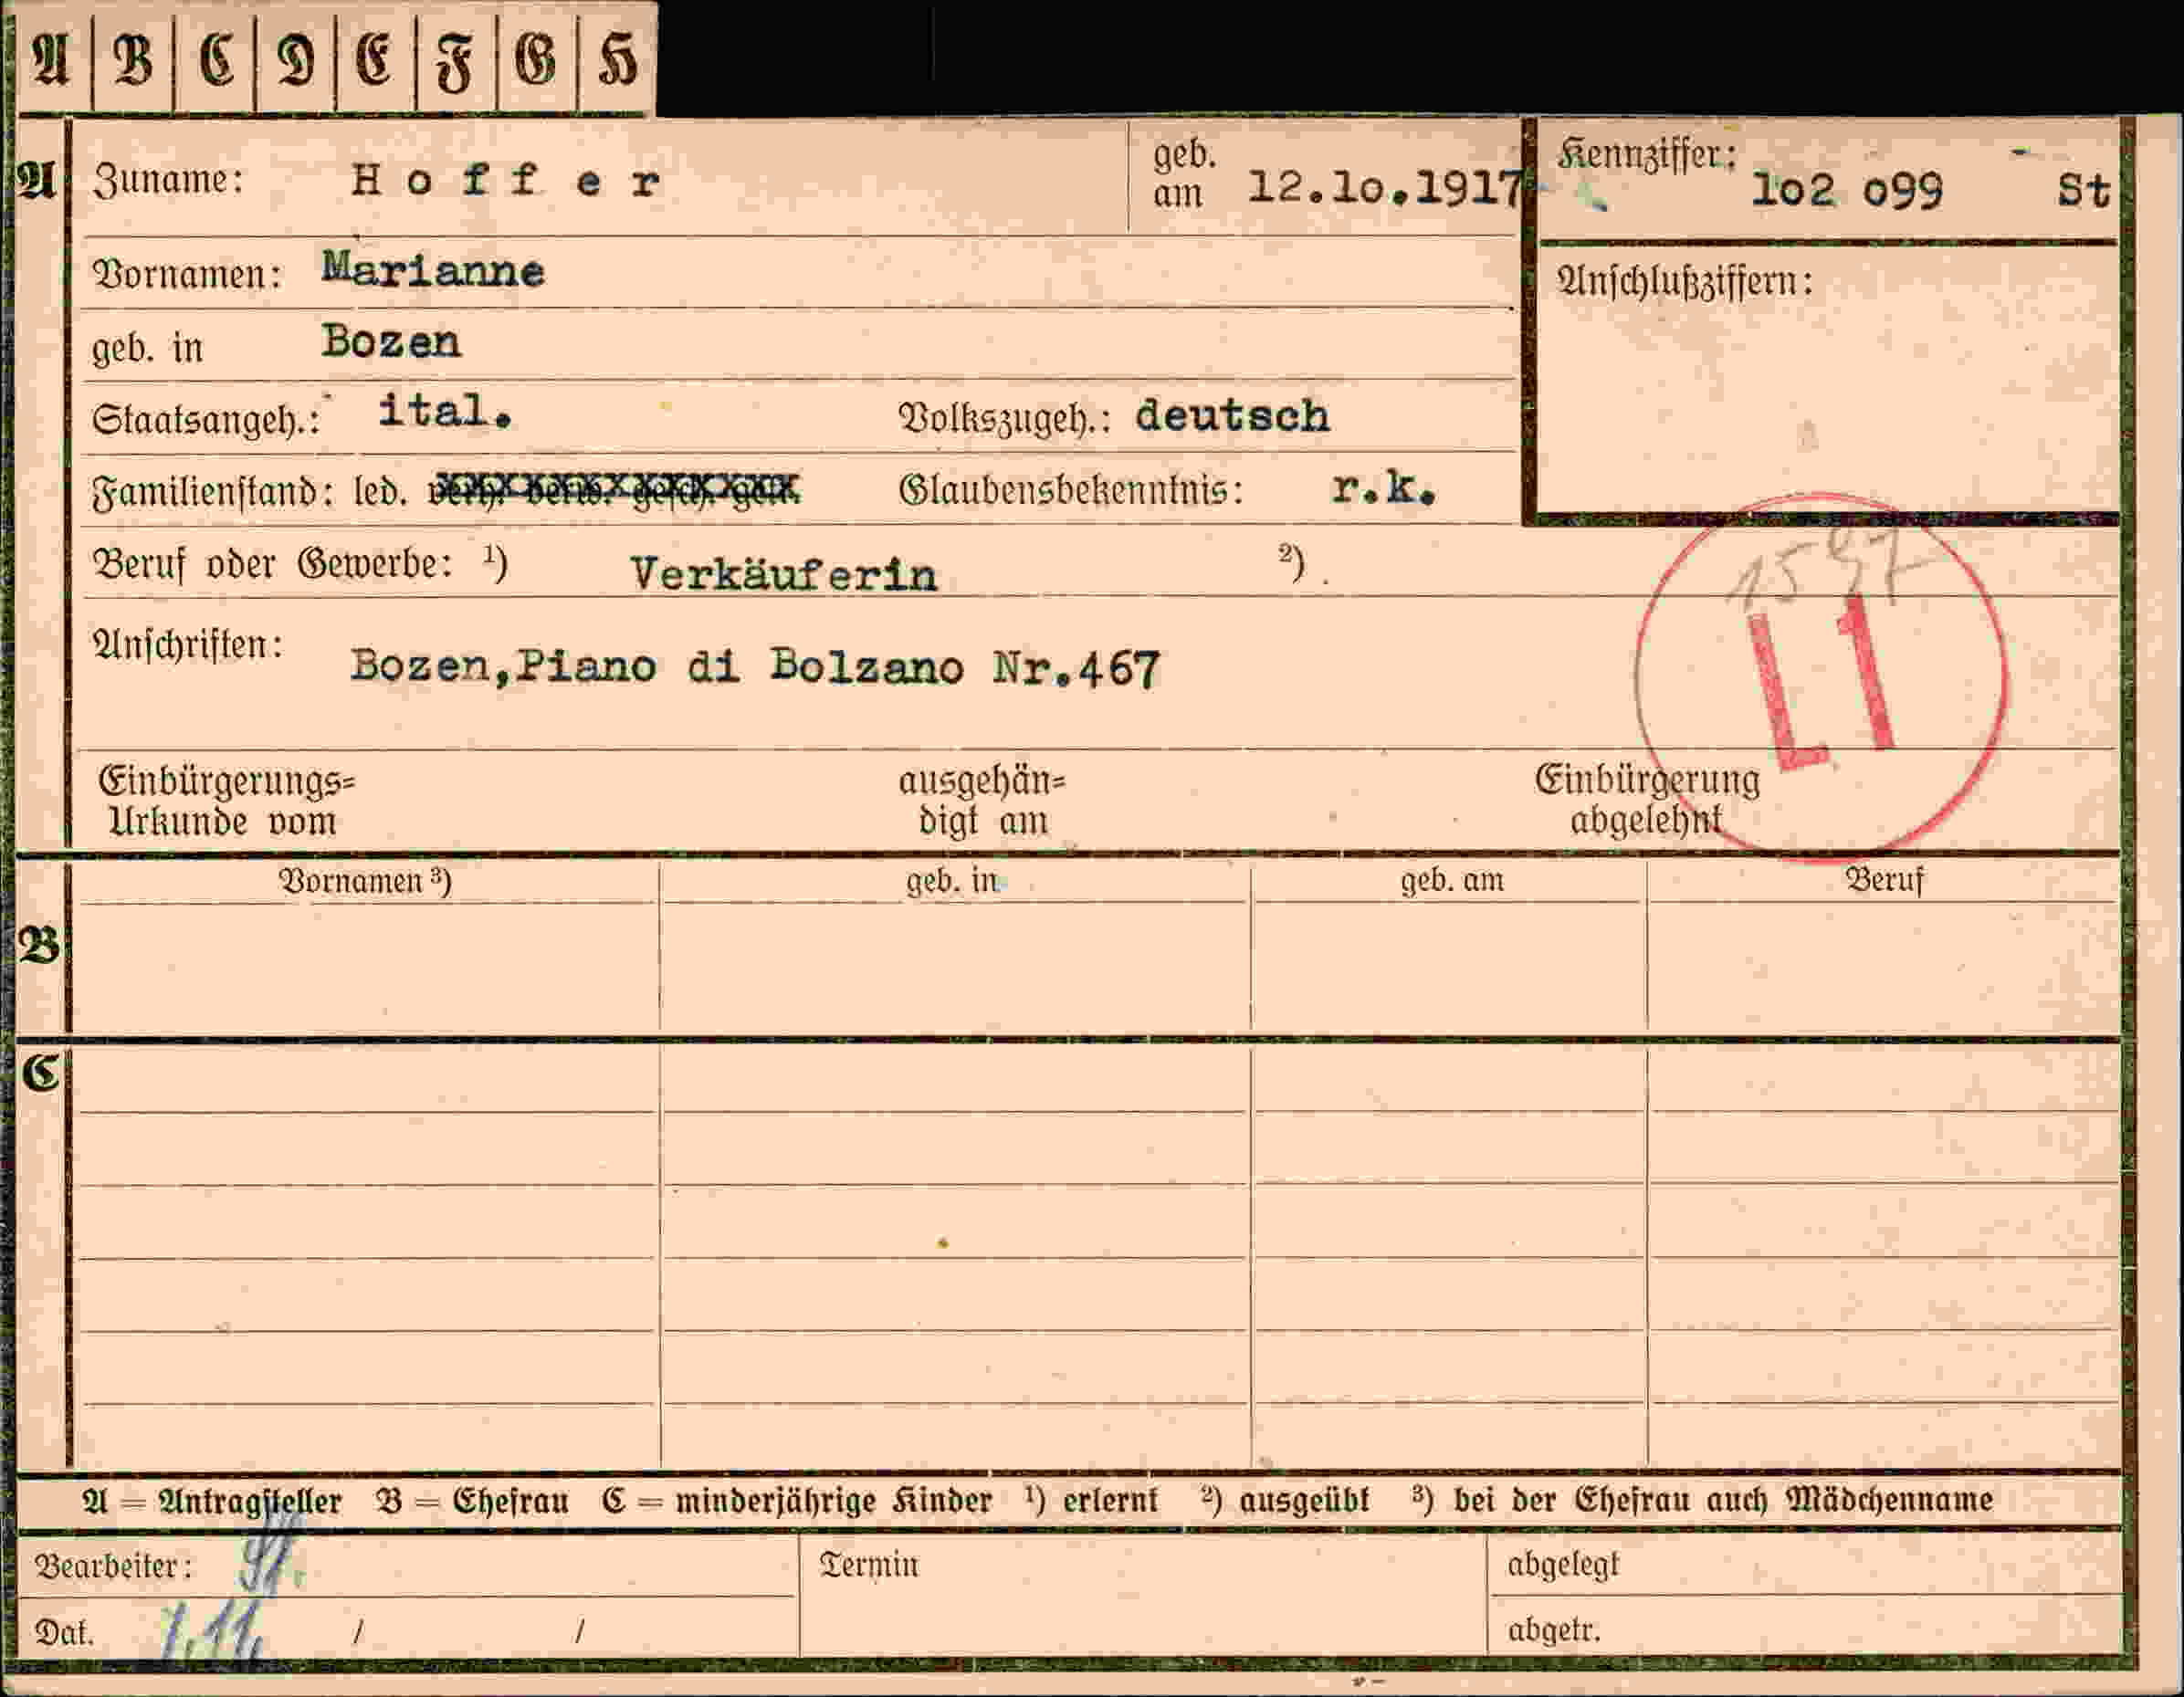2184x1697 pixels.
Task: Click the section letter 'B' marker at left
Action: click(39, 945)
